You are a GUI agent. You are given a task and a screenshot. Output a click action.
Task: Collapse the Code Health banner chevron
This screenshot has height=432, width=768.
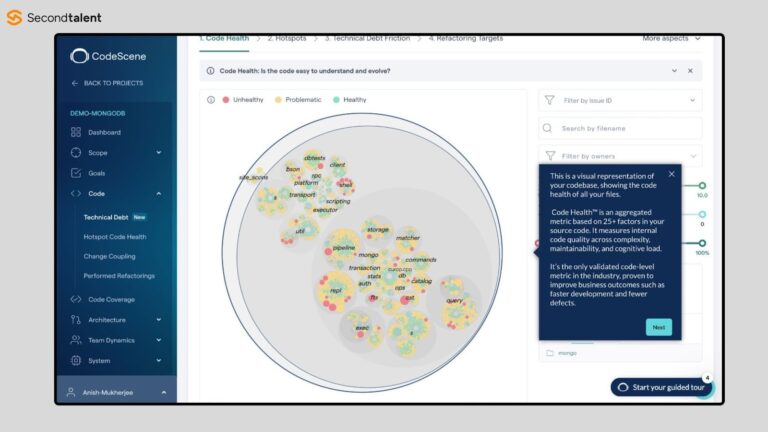674,71
